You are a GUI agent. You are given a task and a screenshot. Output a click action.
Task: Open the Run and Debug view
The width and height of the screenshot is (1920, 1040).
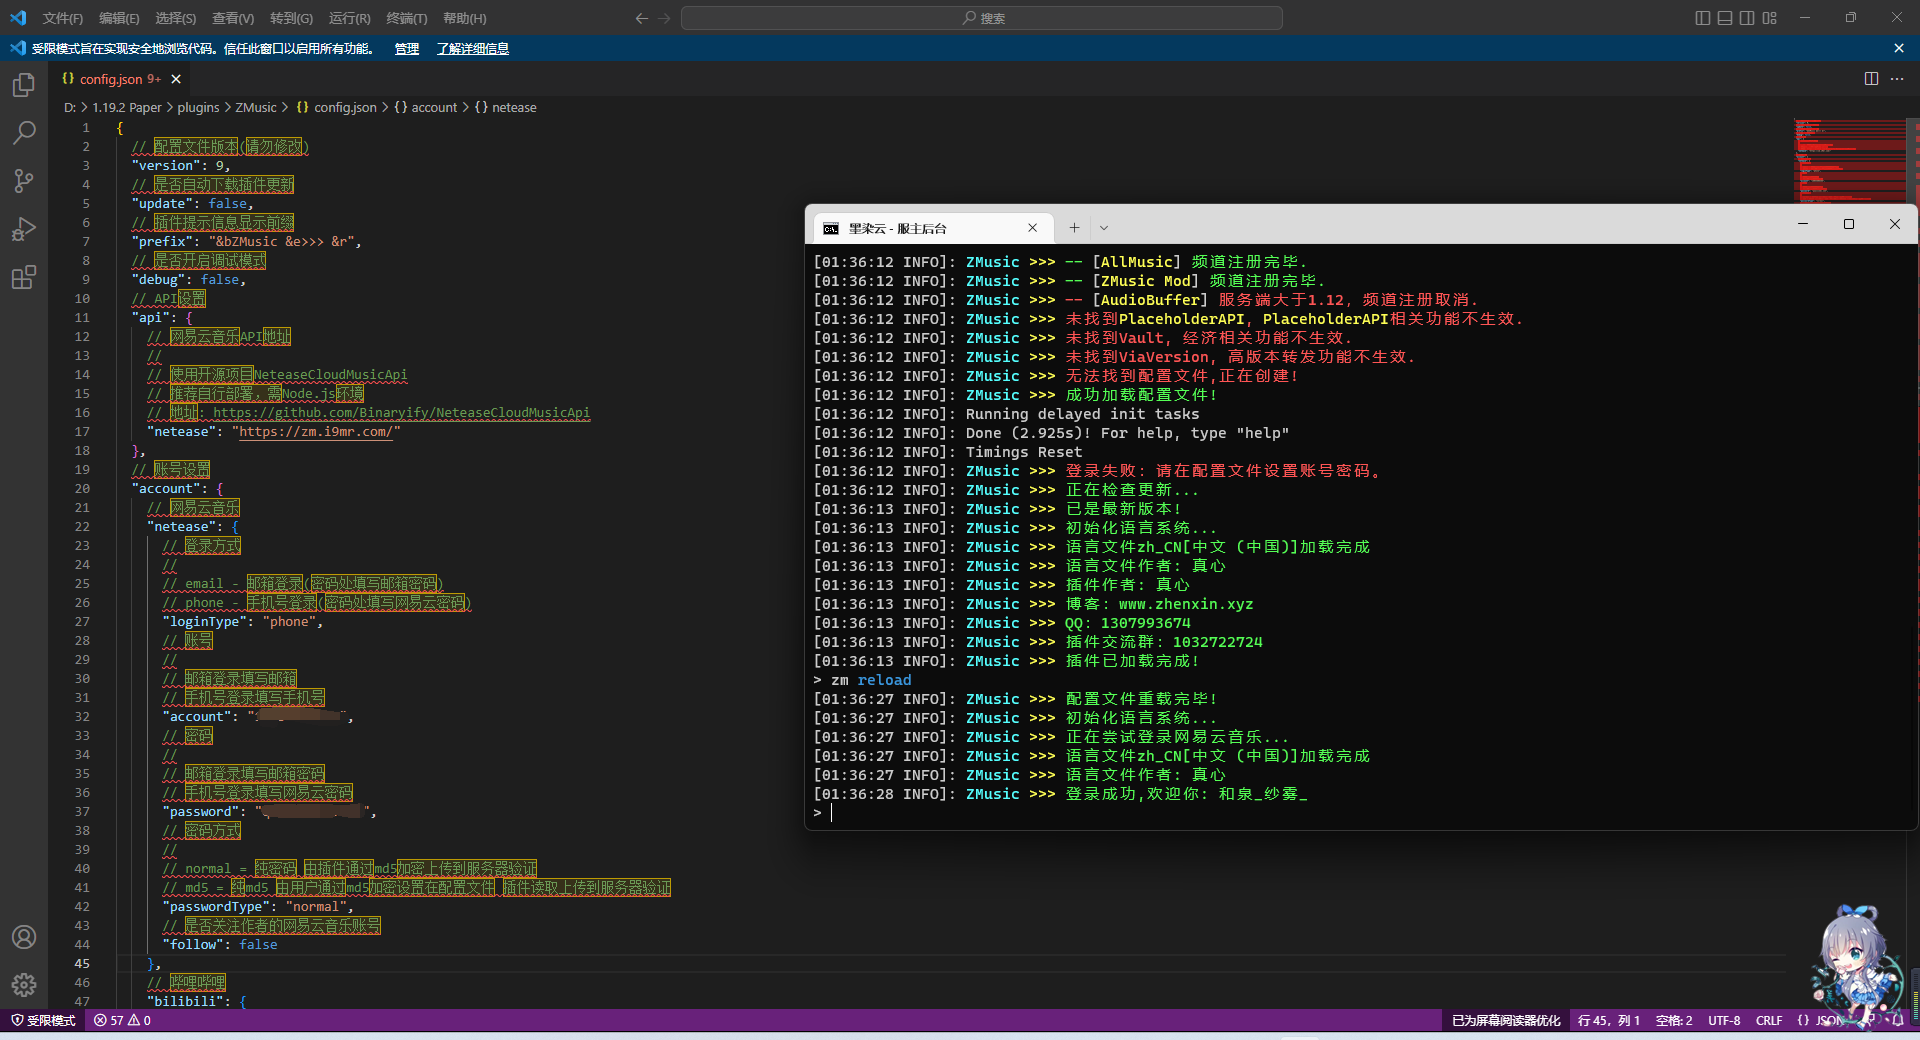24,229
